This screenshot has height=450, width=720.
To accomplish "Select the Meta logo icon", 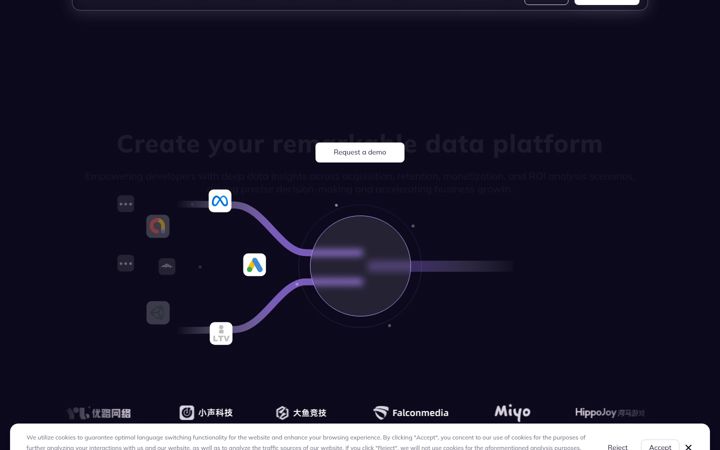I will 220,201.
